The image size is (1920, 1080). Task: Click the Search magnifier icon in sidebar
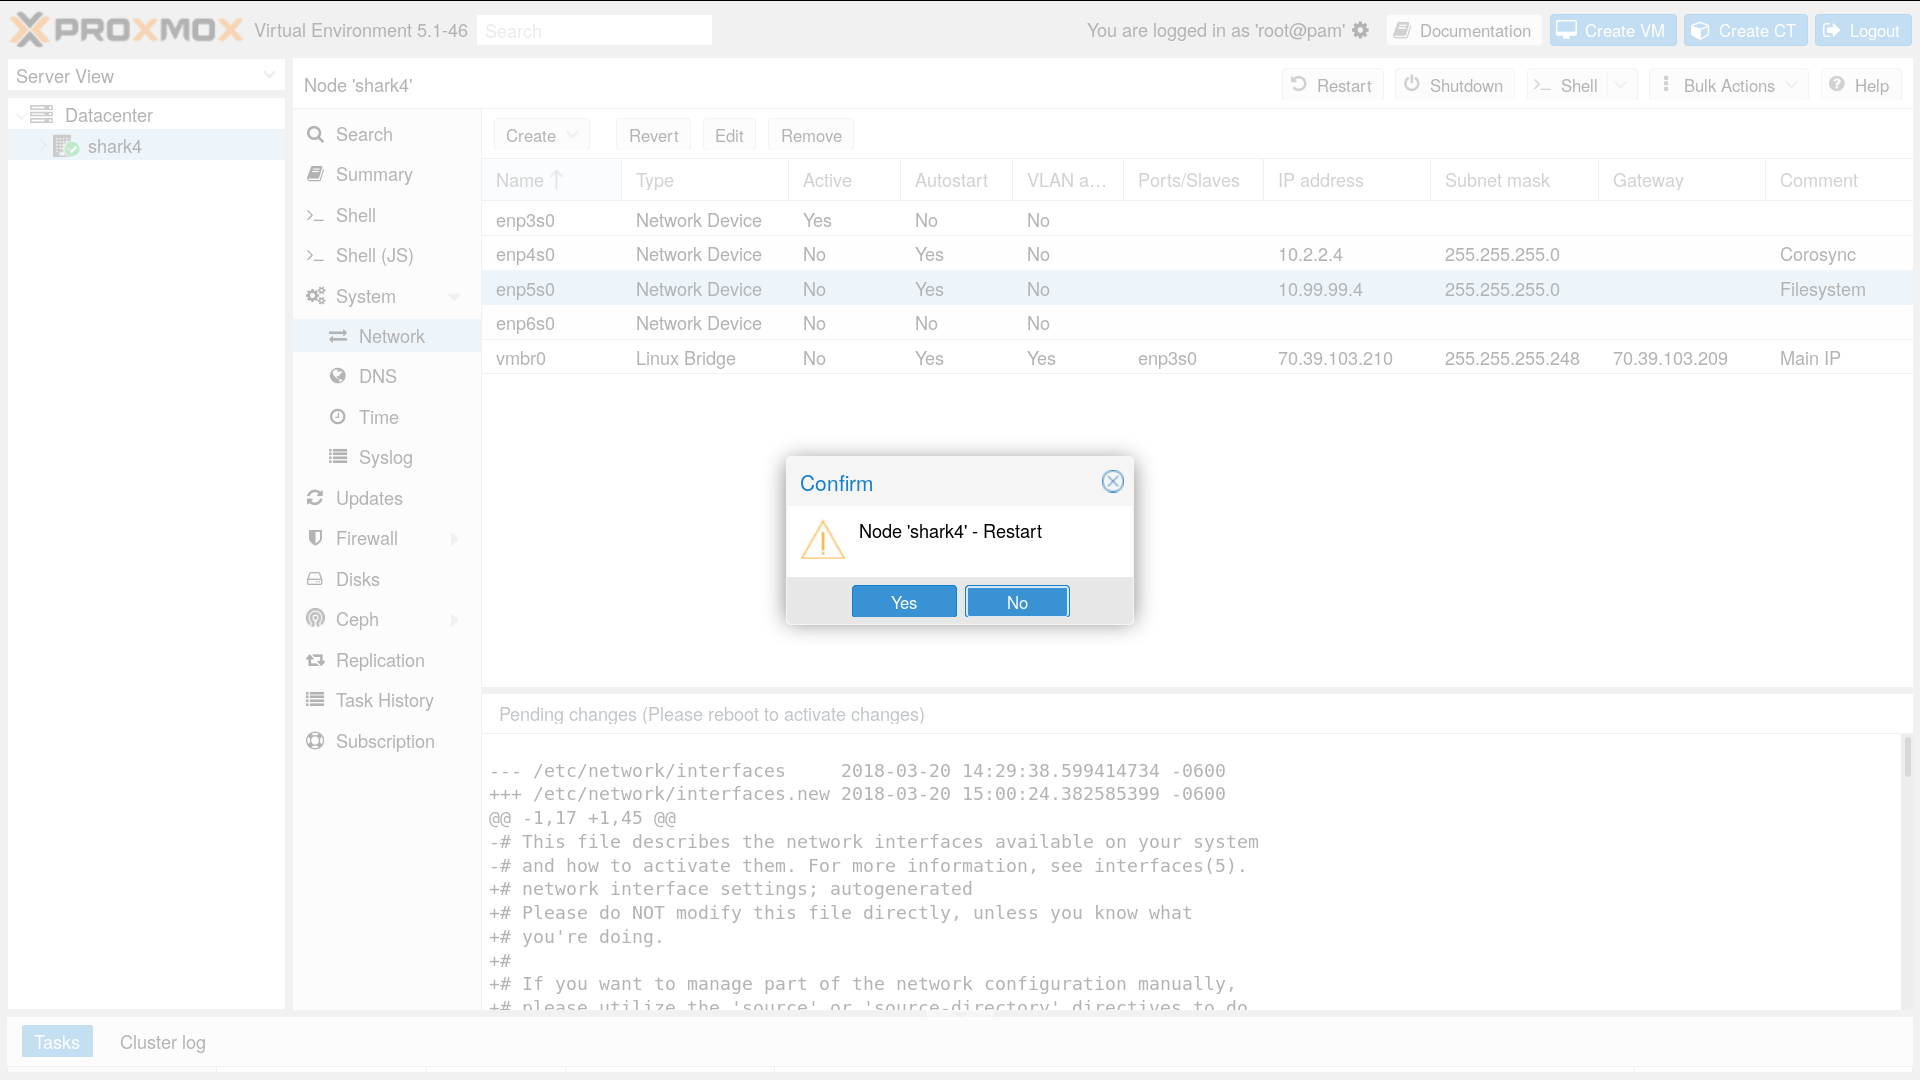[315, 134]
